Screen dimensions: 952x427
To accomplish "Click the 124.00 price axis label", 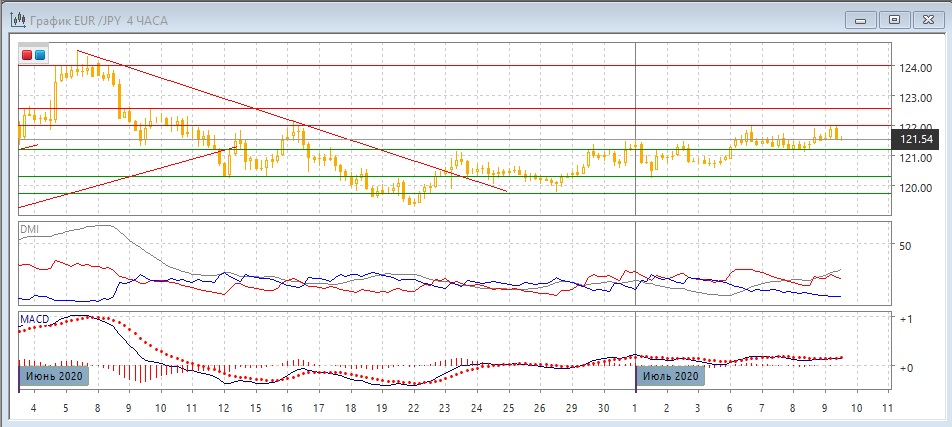I will (x=915, y=68).
